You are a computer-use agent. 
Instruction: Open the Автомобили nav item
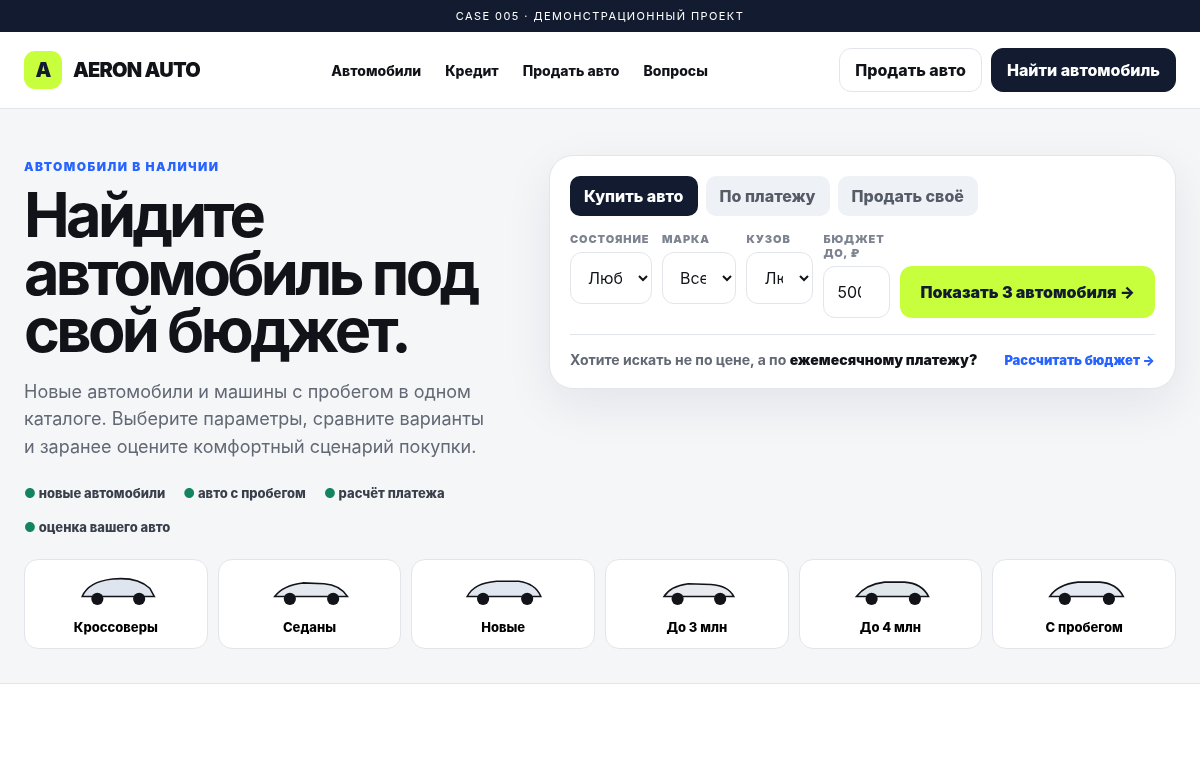(x=376, y=71)
